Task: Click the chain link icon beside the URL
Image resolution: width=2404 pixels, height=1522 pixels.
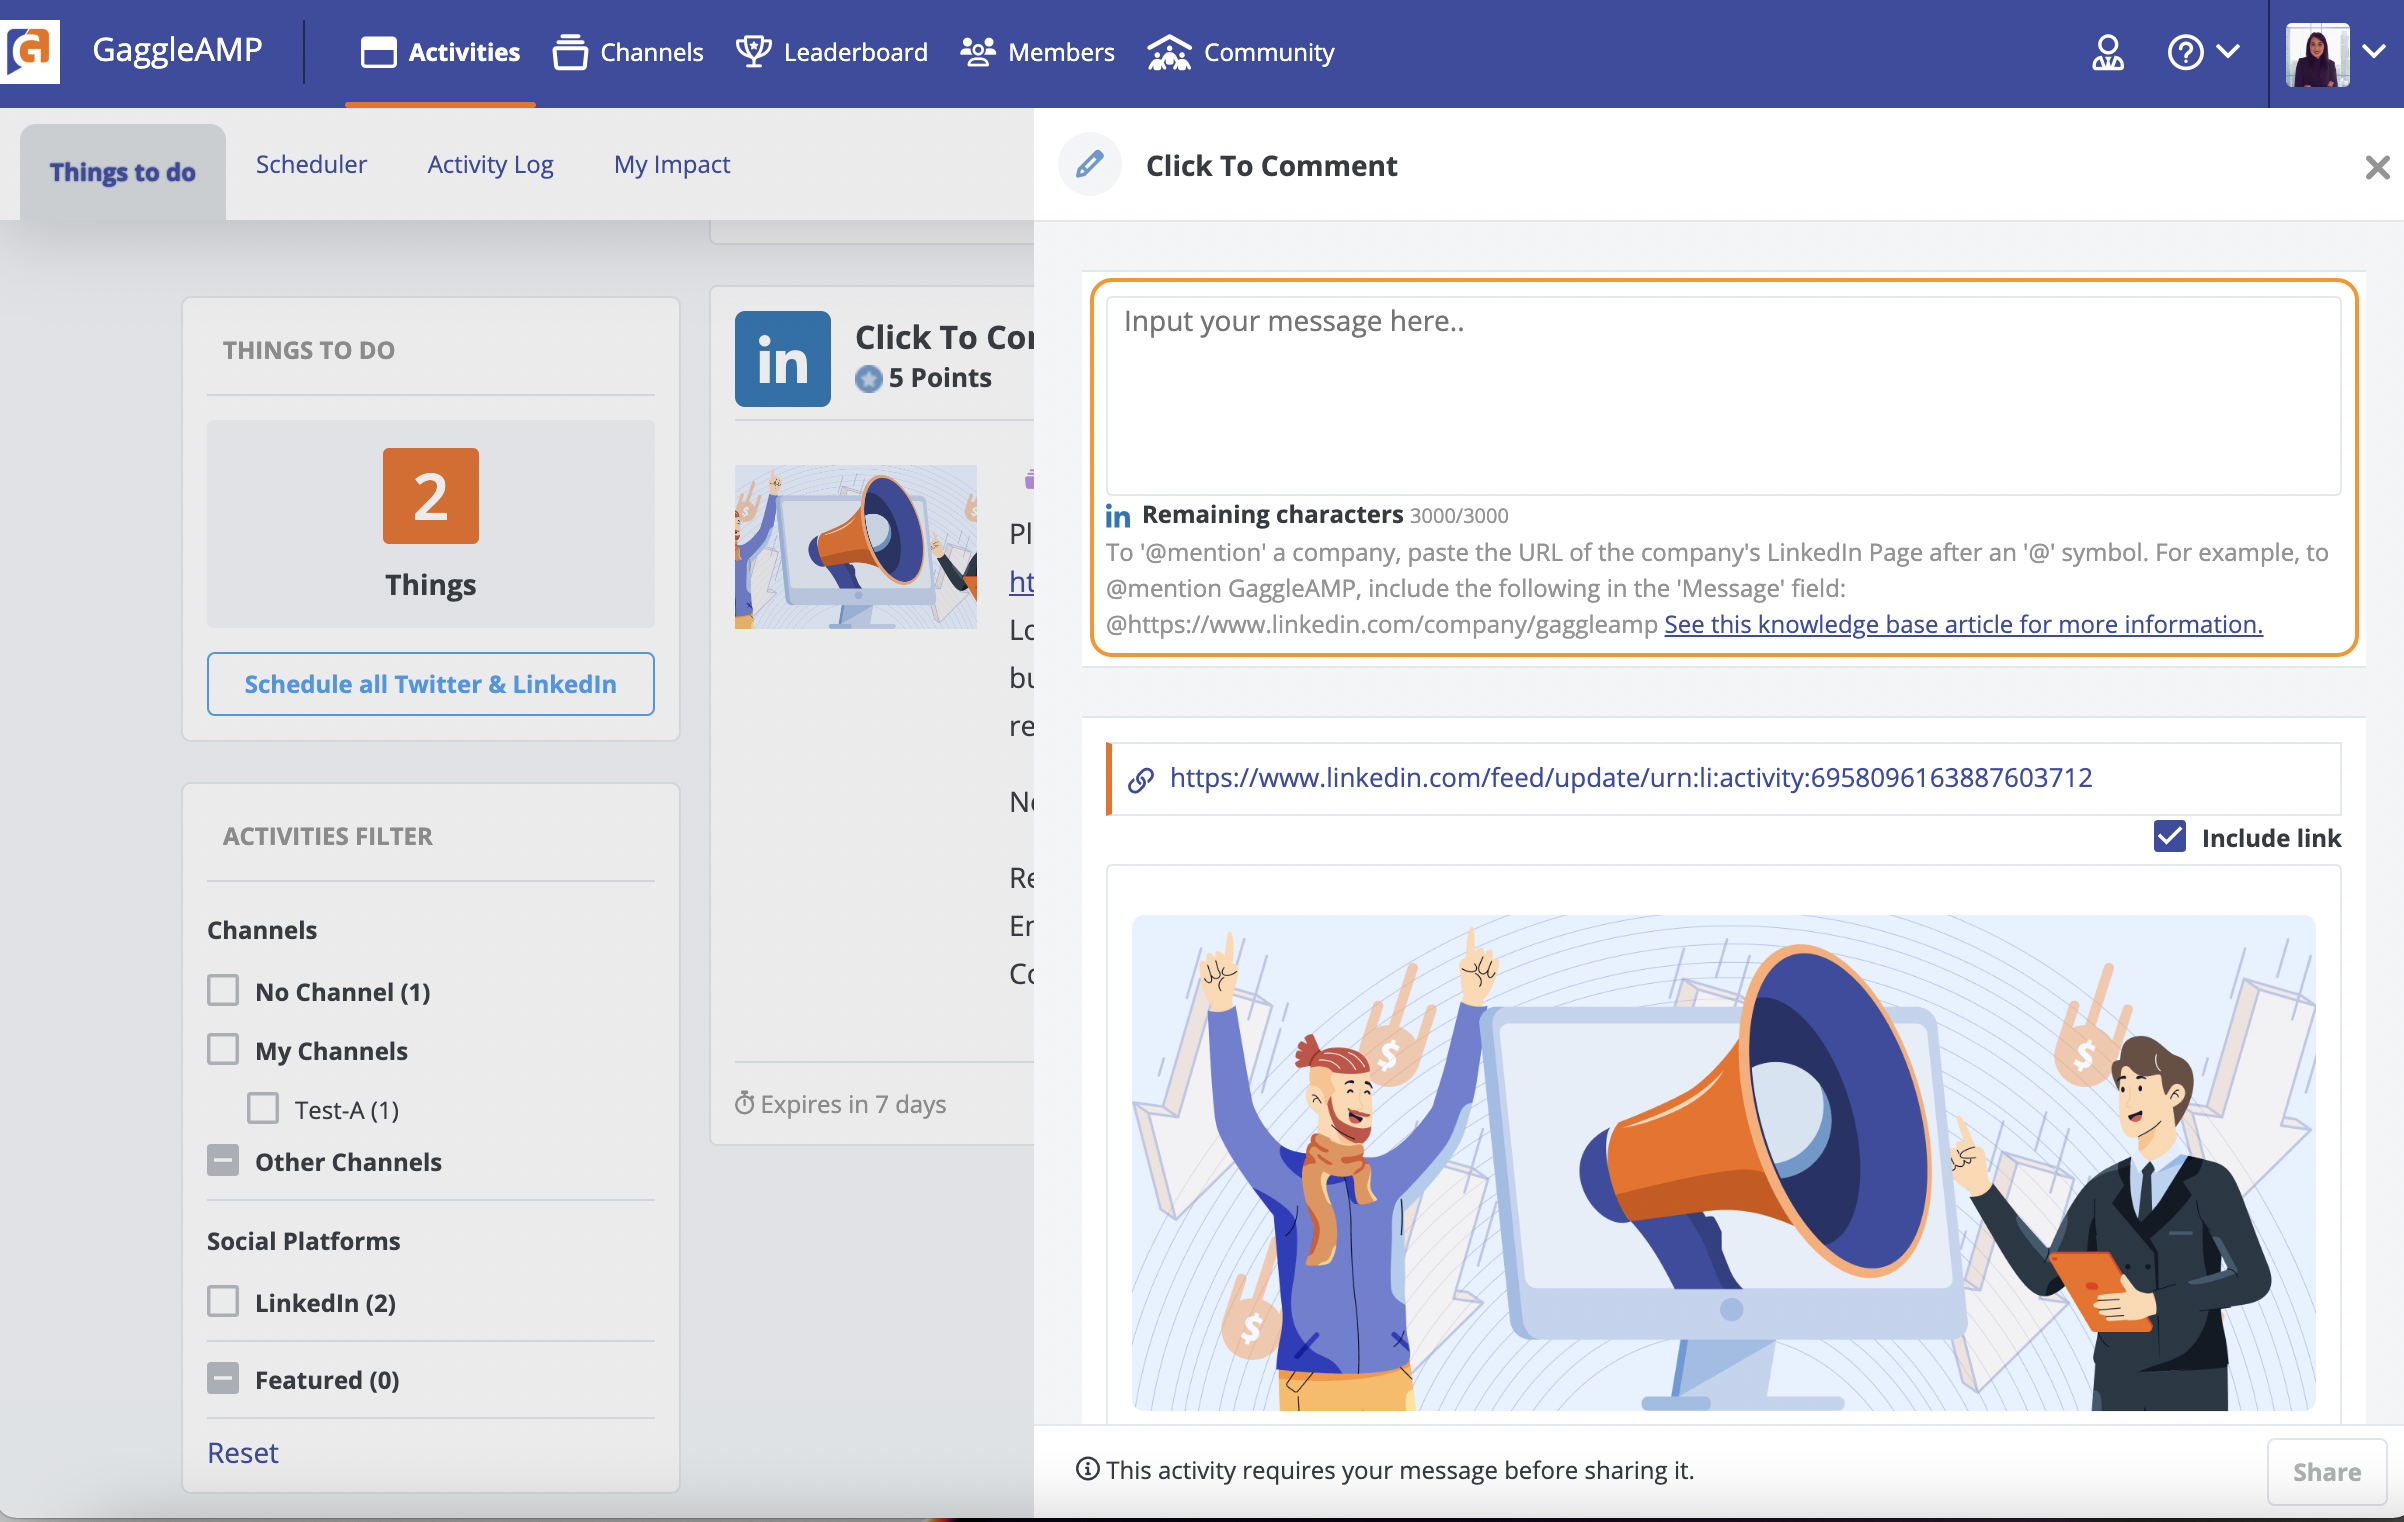Action: click(x=1141, y=779)
